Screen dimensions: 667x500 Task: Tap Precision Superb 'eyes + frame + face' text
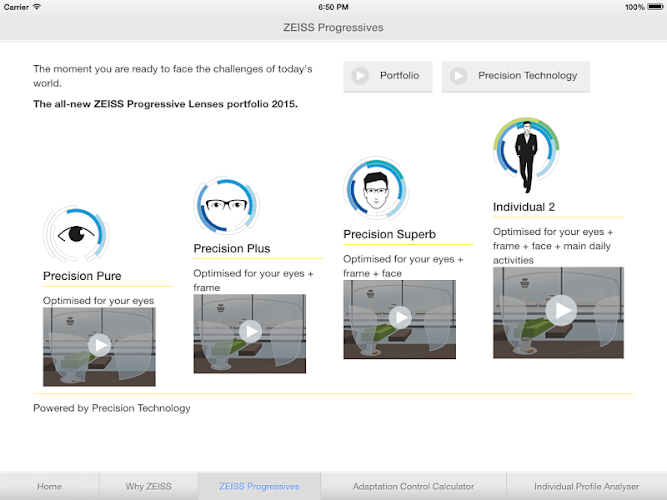click(x=403, y=266)
